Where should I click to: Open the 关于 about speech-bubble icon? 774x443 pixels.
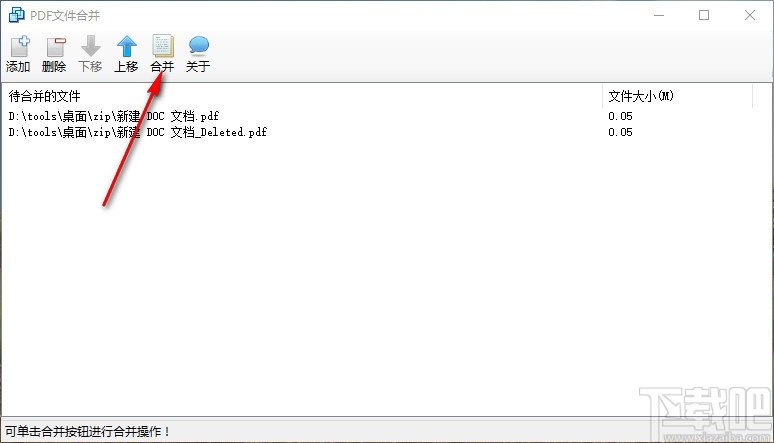click(198, 46)
